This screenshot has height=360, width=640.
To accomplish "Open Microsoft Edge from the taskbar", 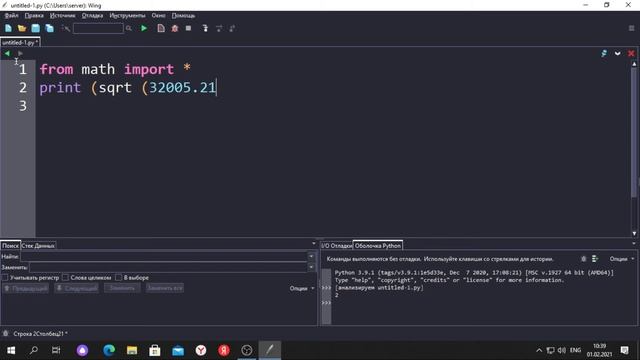I will (x=109, y=350).
